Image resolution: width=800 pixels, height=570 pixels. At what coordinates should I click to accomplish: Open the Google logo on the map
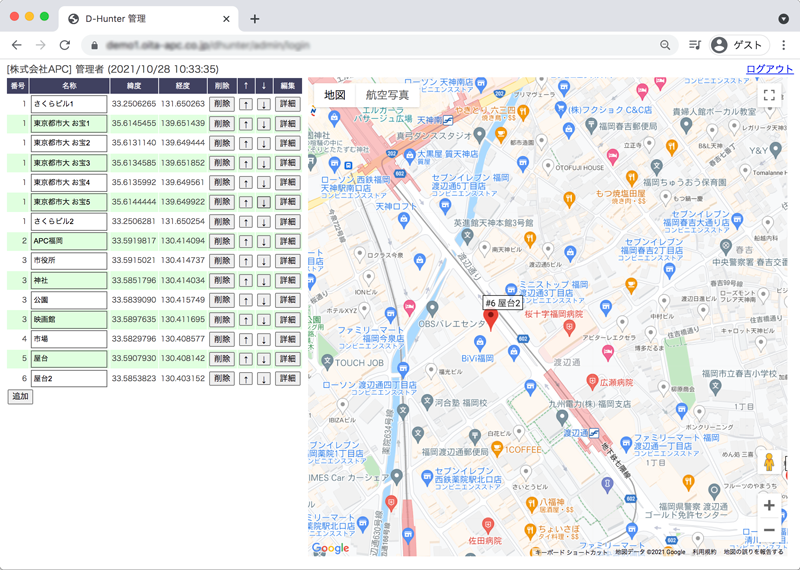(x=331, y=548)
